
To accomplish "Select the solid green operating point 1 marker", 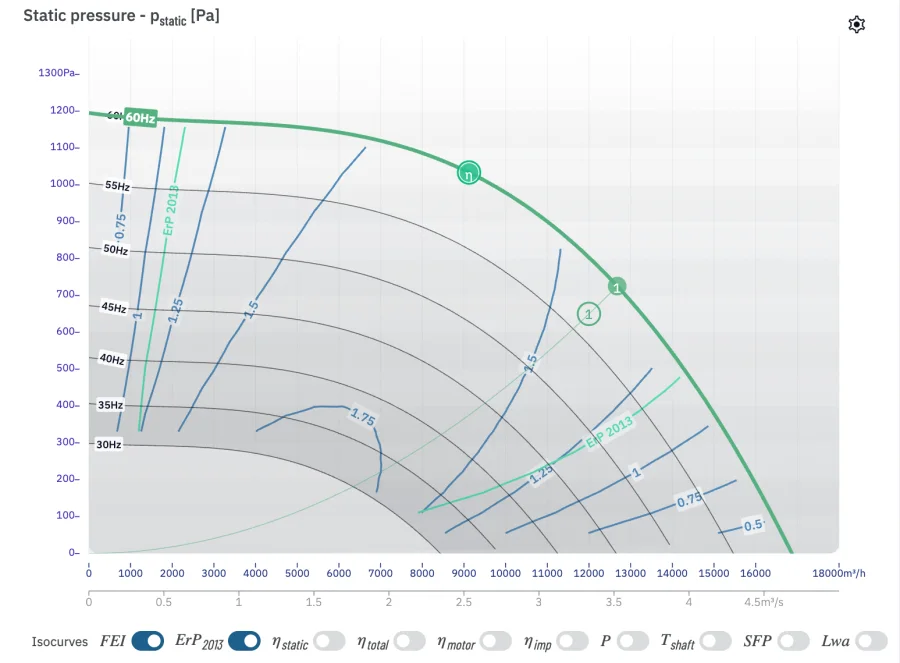I will (617, 287).
